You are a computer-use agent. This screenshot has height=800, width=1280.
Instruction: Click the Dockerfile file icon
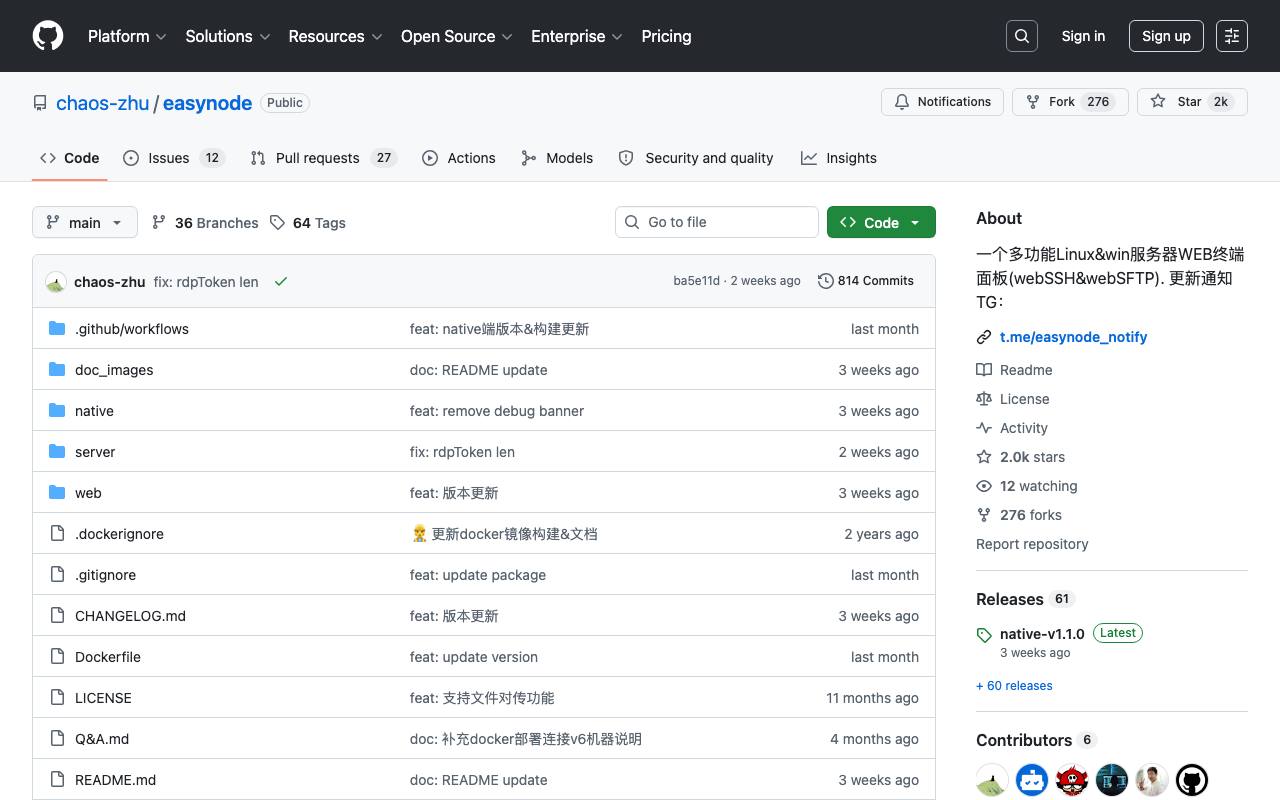57,656
